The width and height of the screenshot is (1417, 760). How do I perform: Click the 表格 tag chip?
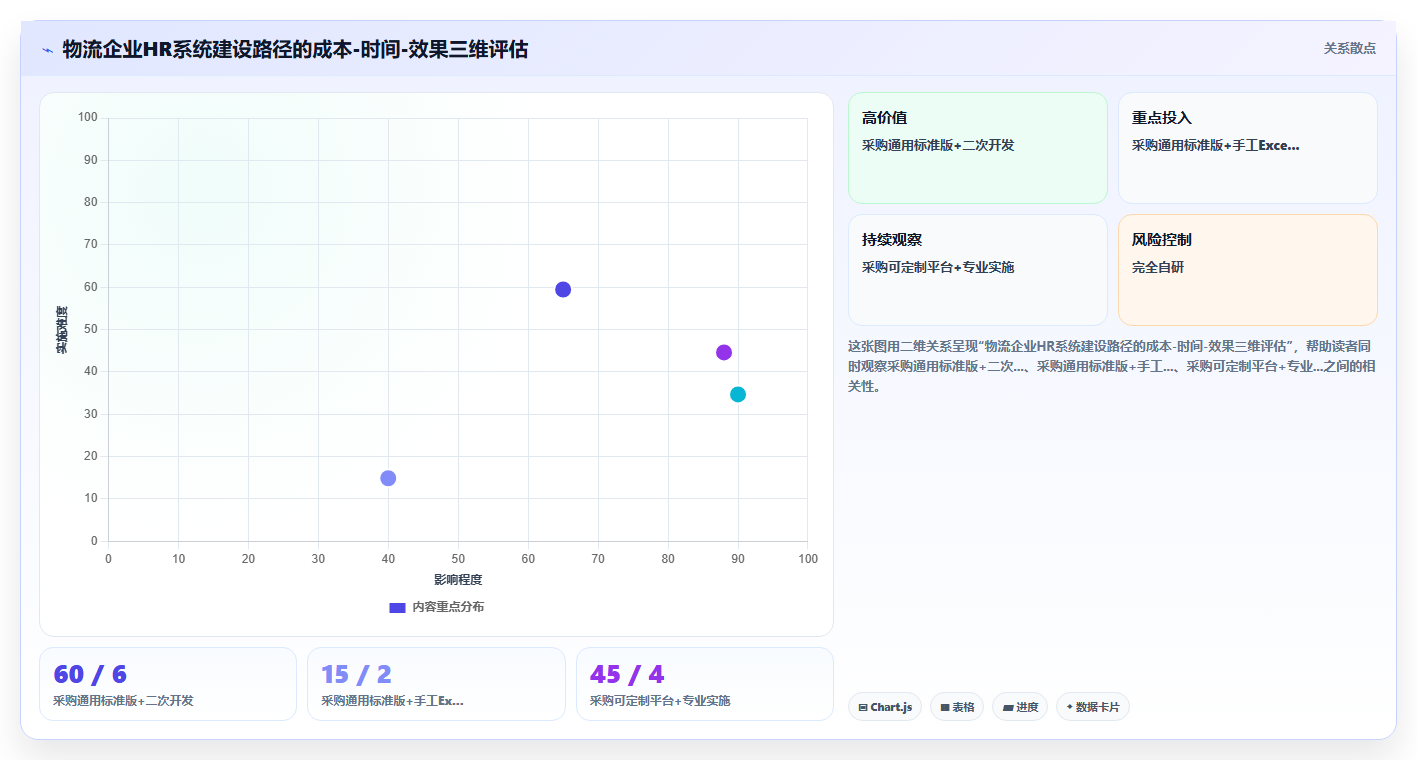(957, 707)
